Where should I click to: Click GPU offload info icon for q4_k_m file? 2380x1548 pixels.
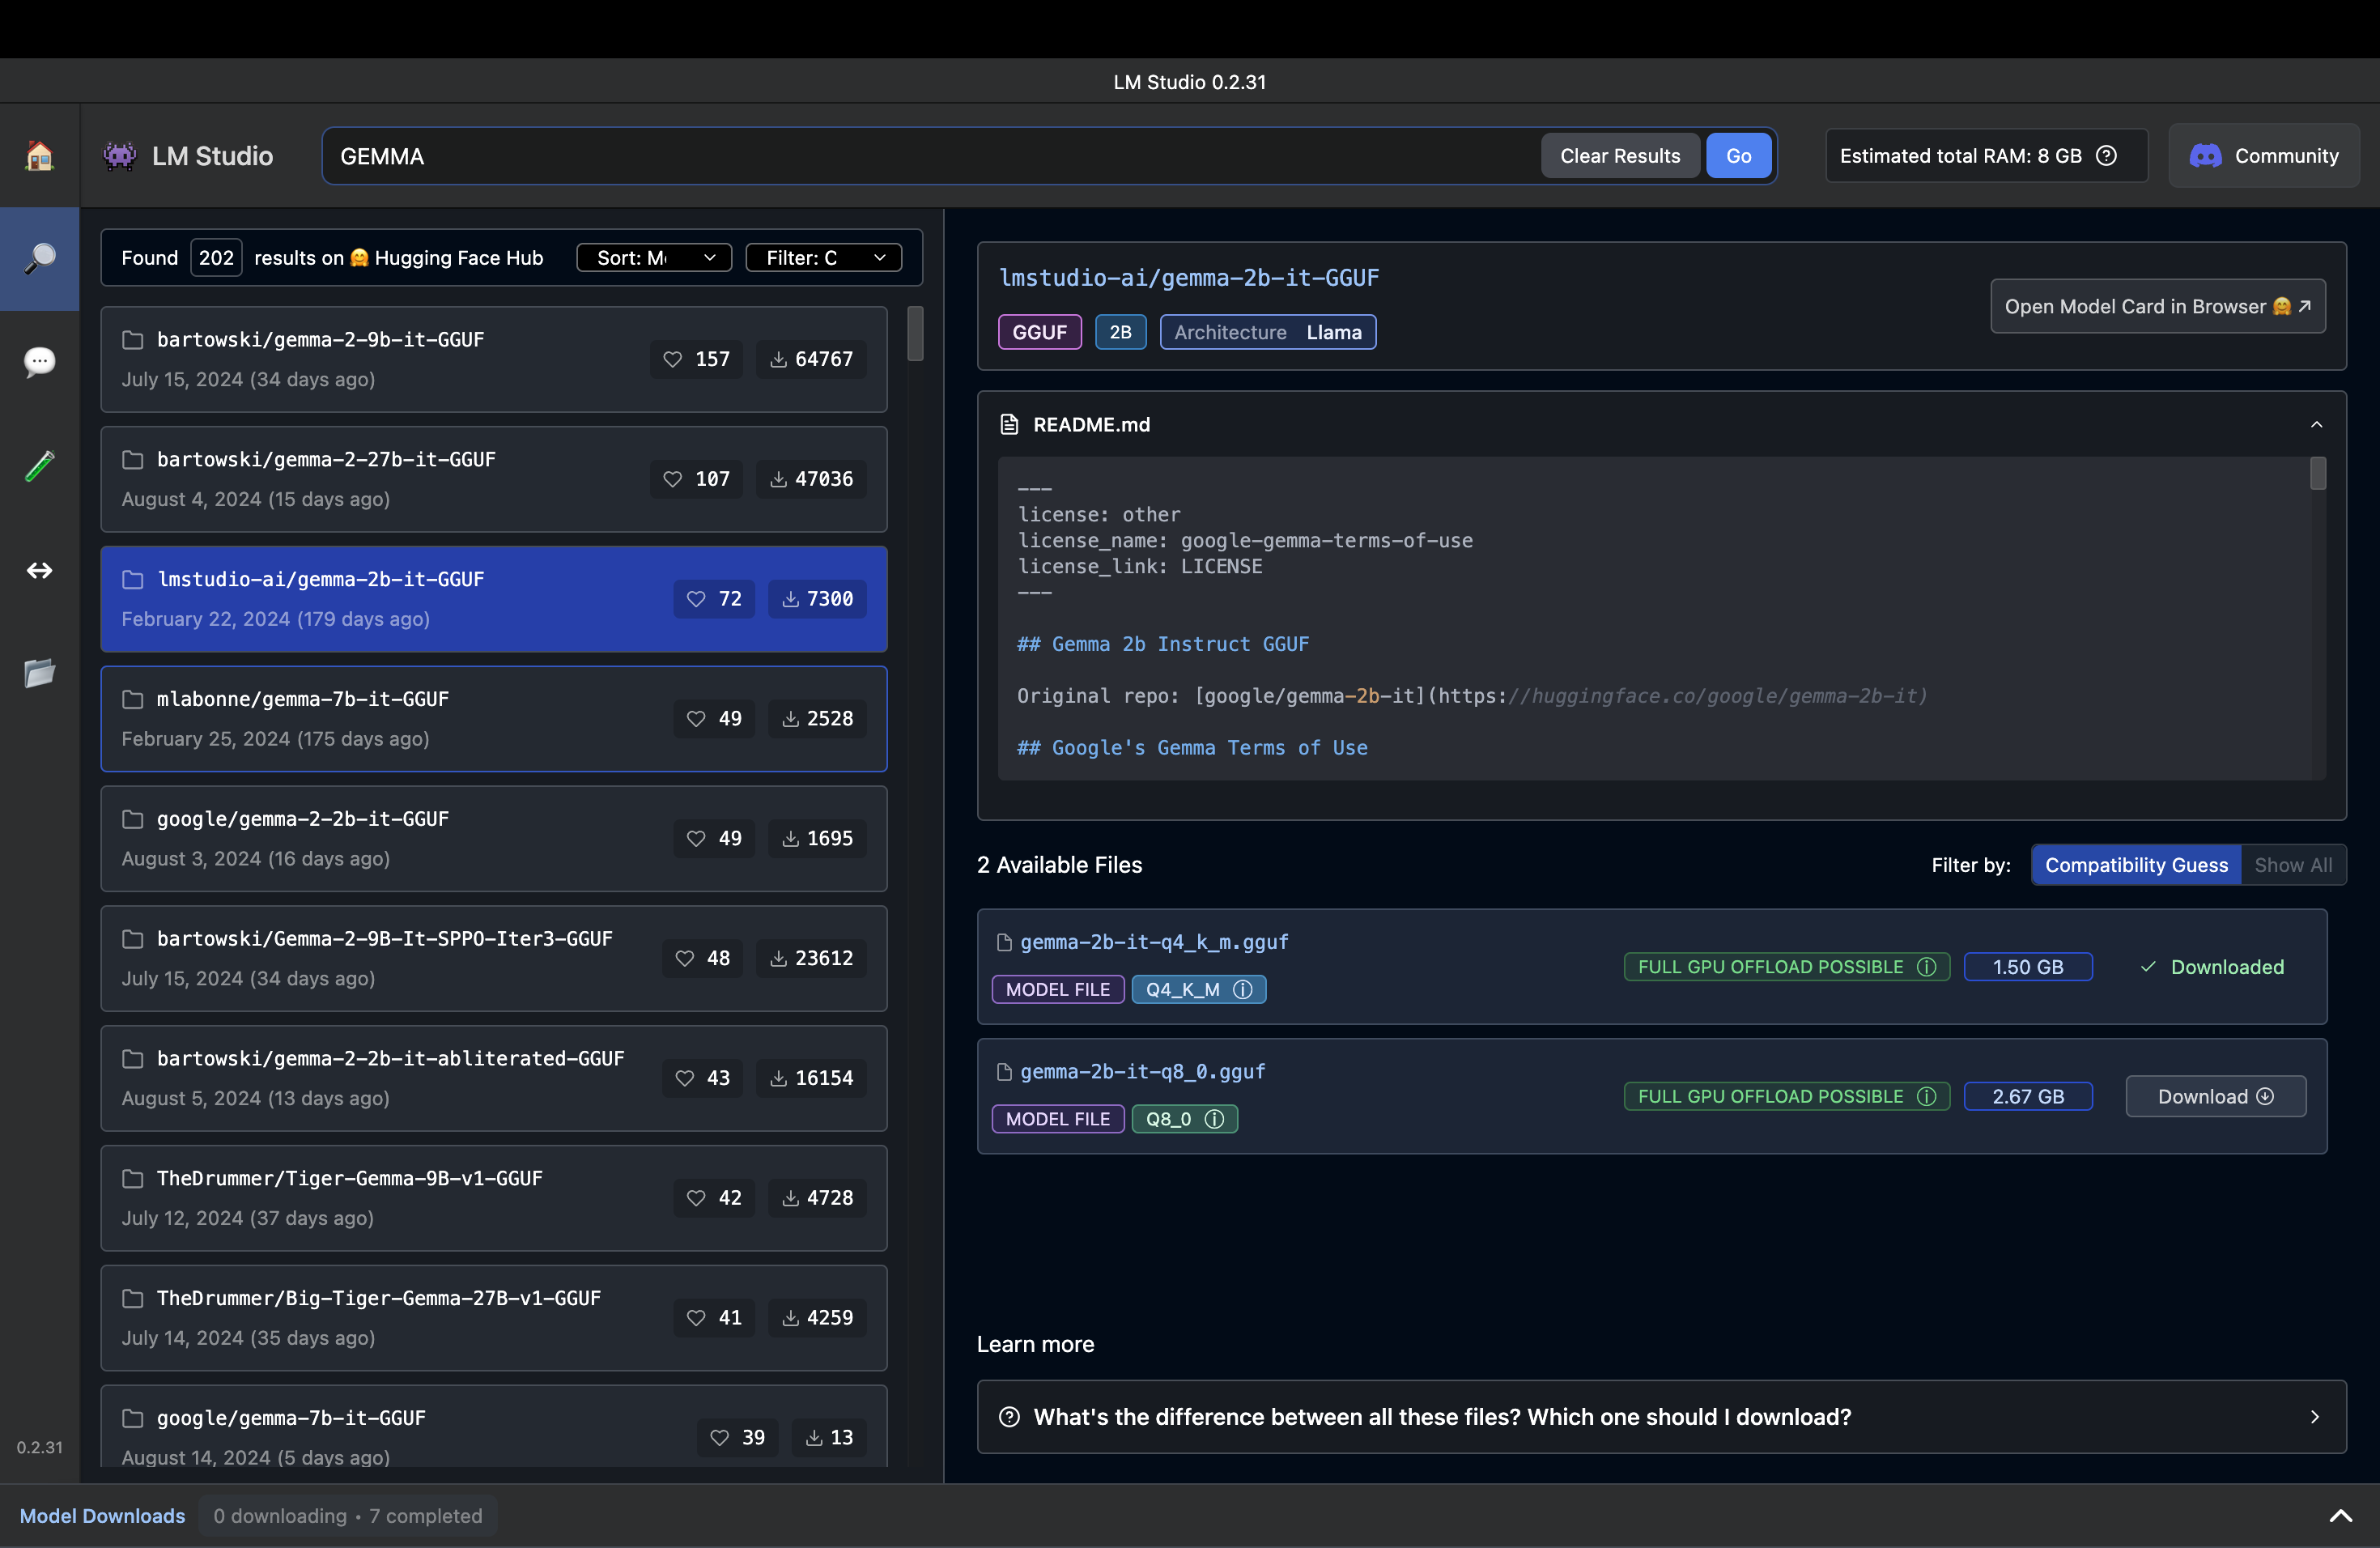[1927, 967]
